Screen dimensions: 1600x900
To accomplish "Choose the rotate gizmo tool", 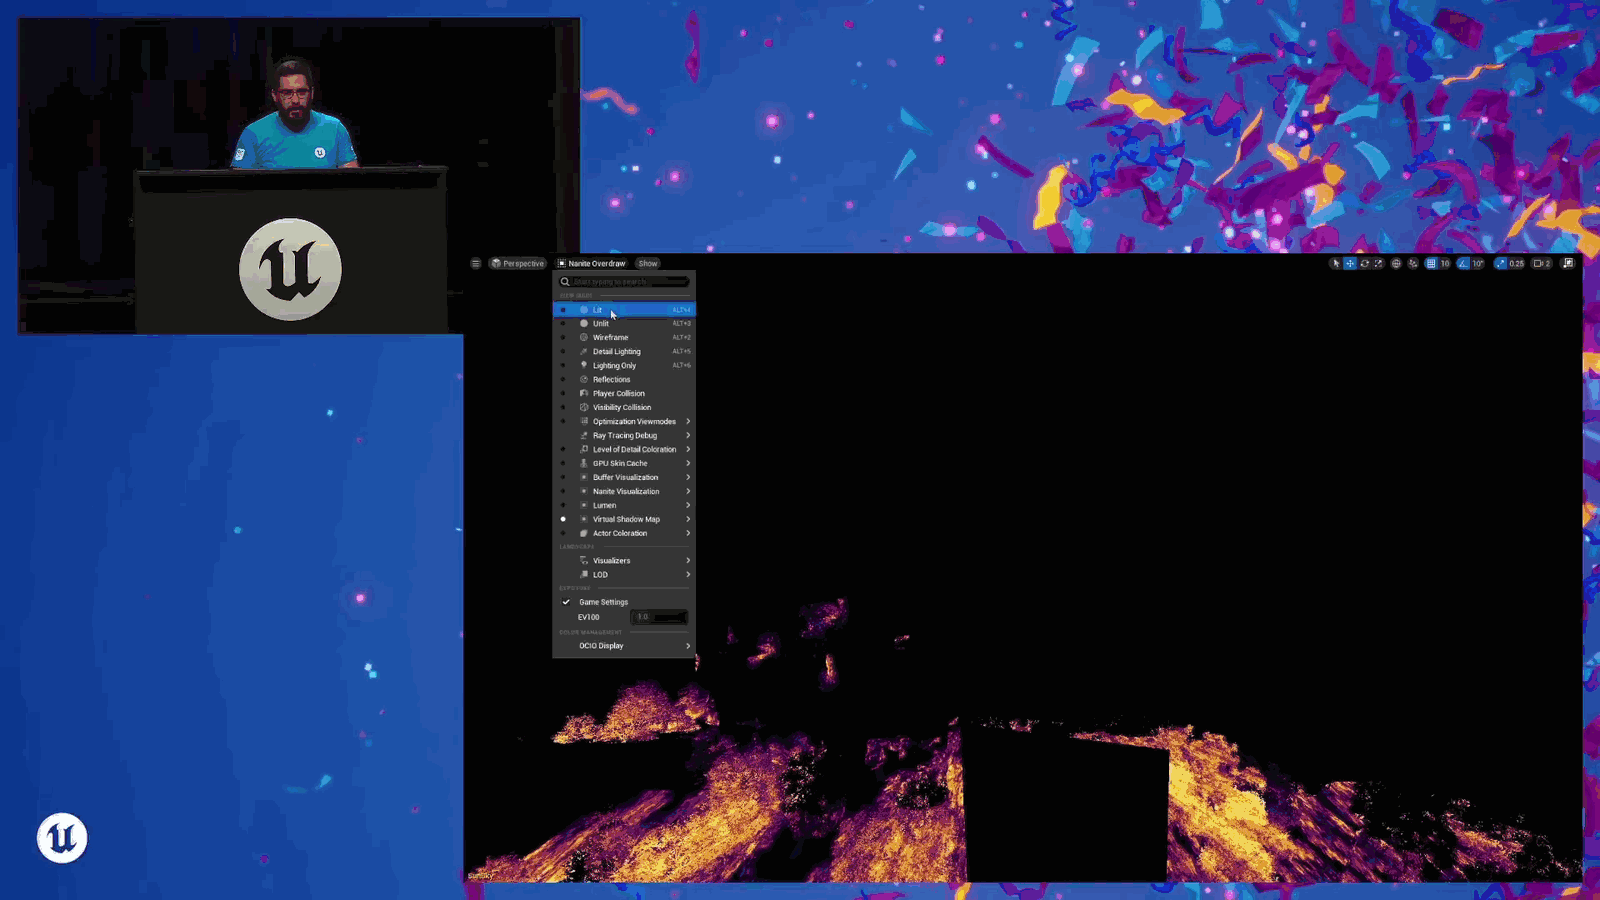I will click(x=1364, y=263).
